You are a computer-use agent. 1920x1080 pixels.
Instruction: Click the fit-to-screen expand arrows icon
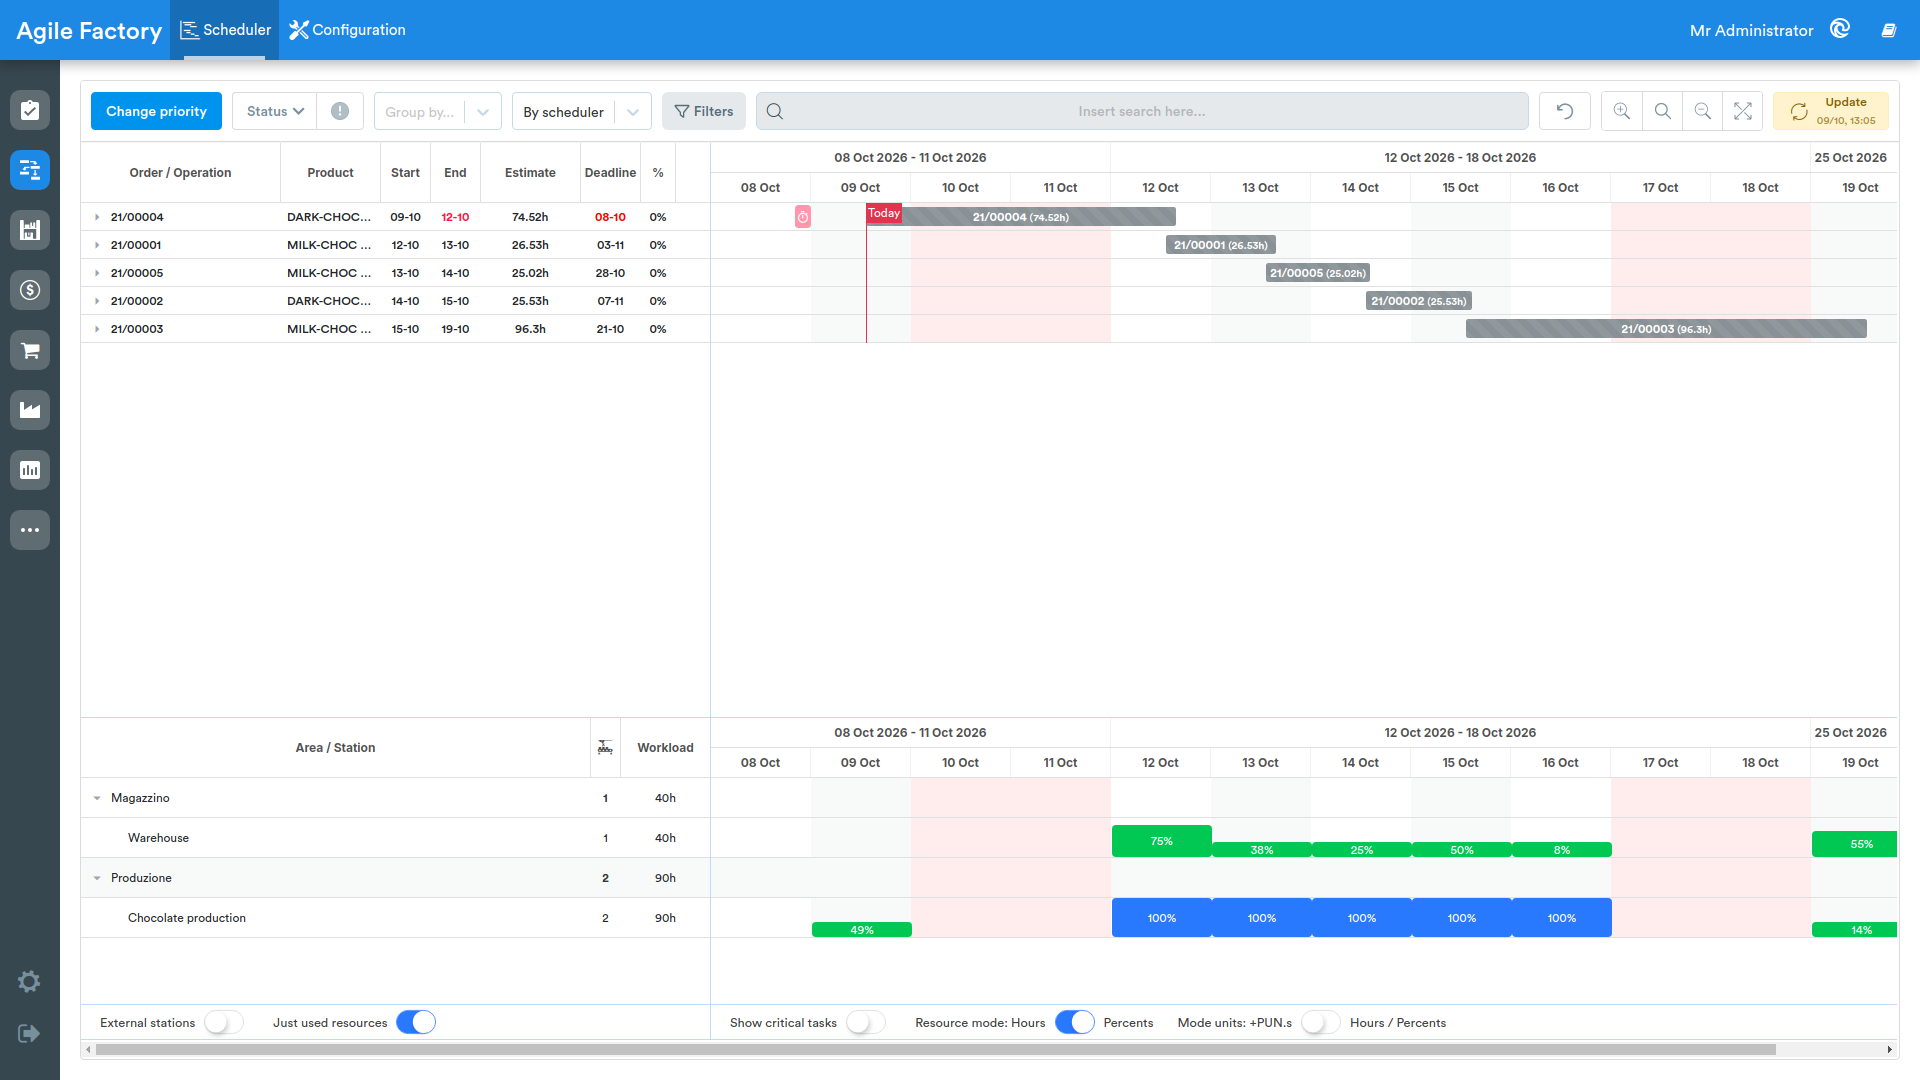[x=1742, y=111]
